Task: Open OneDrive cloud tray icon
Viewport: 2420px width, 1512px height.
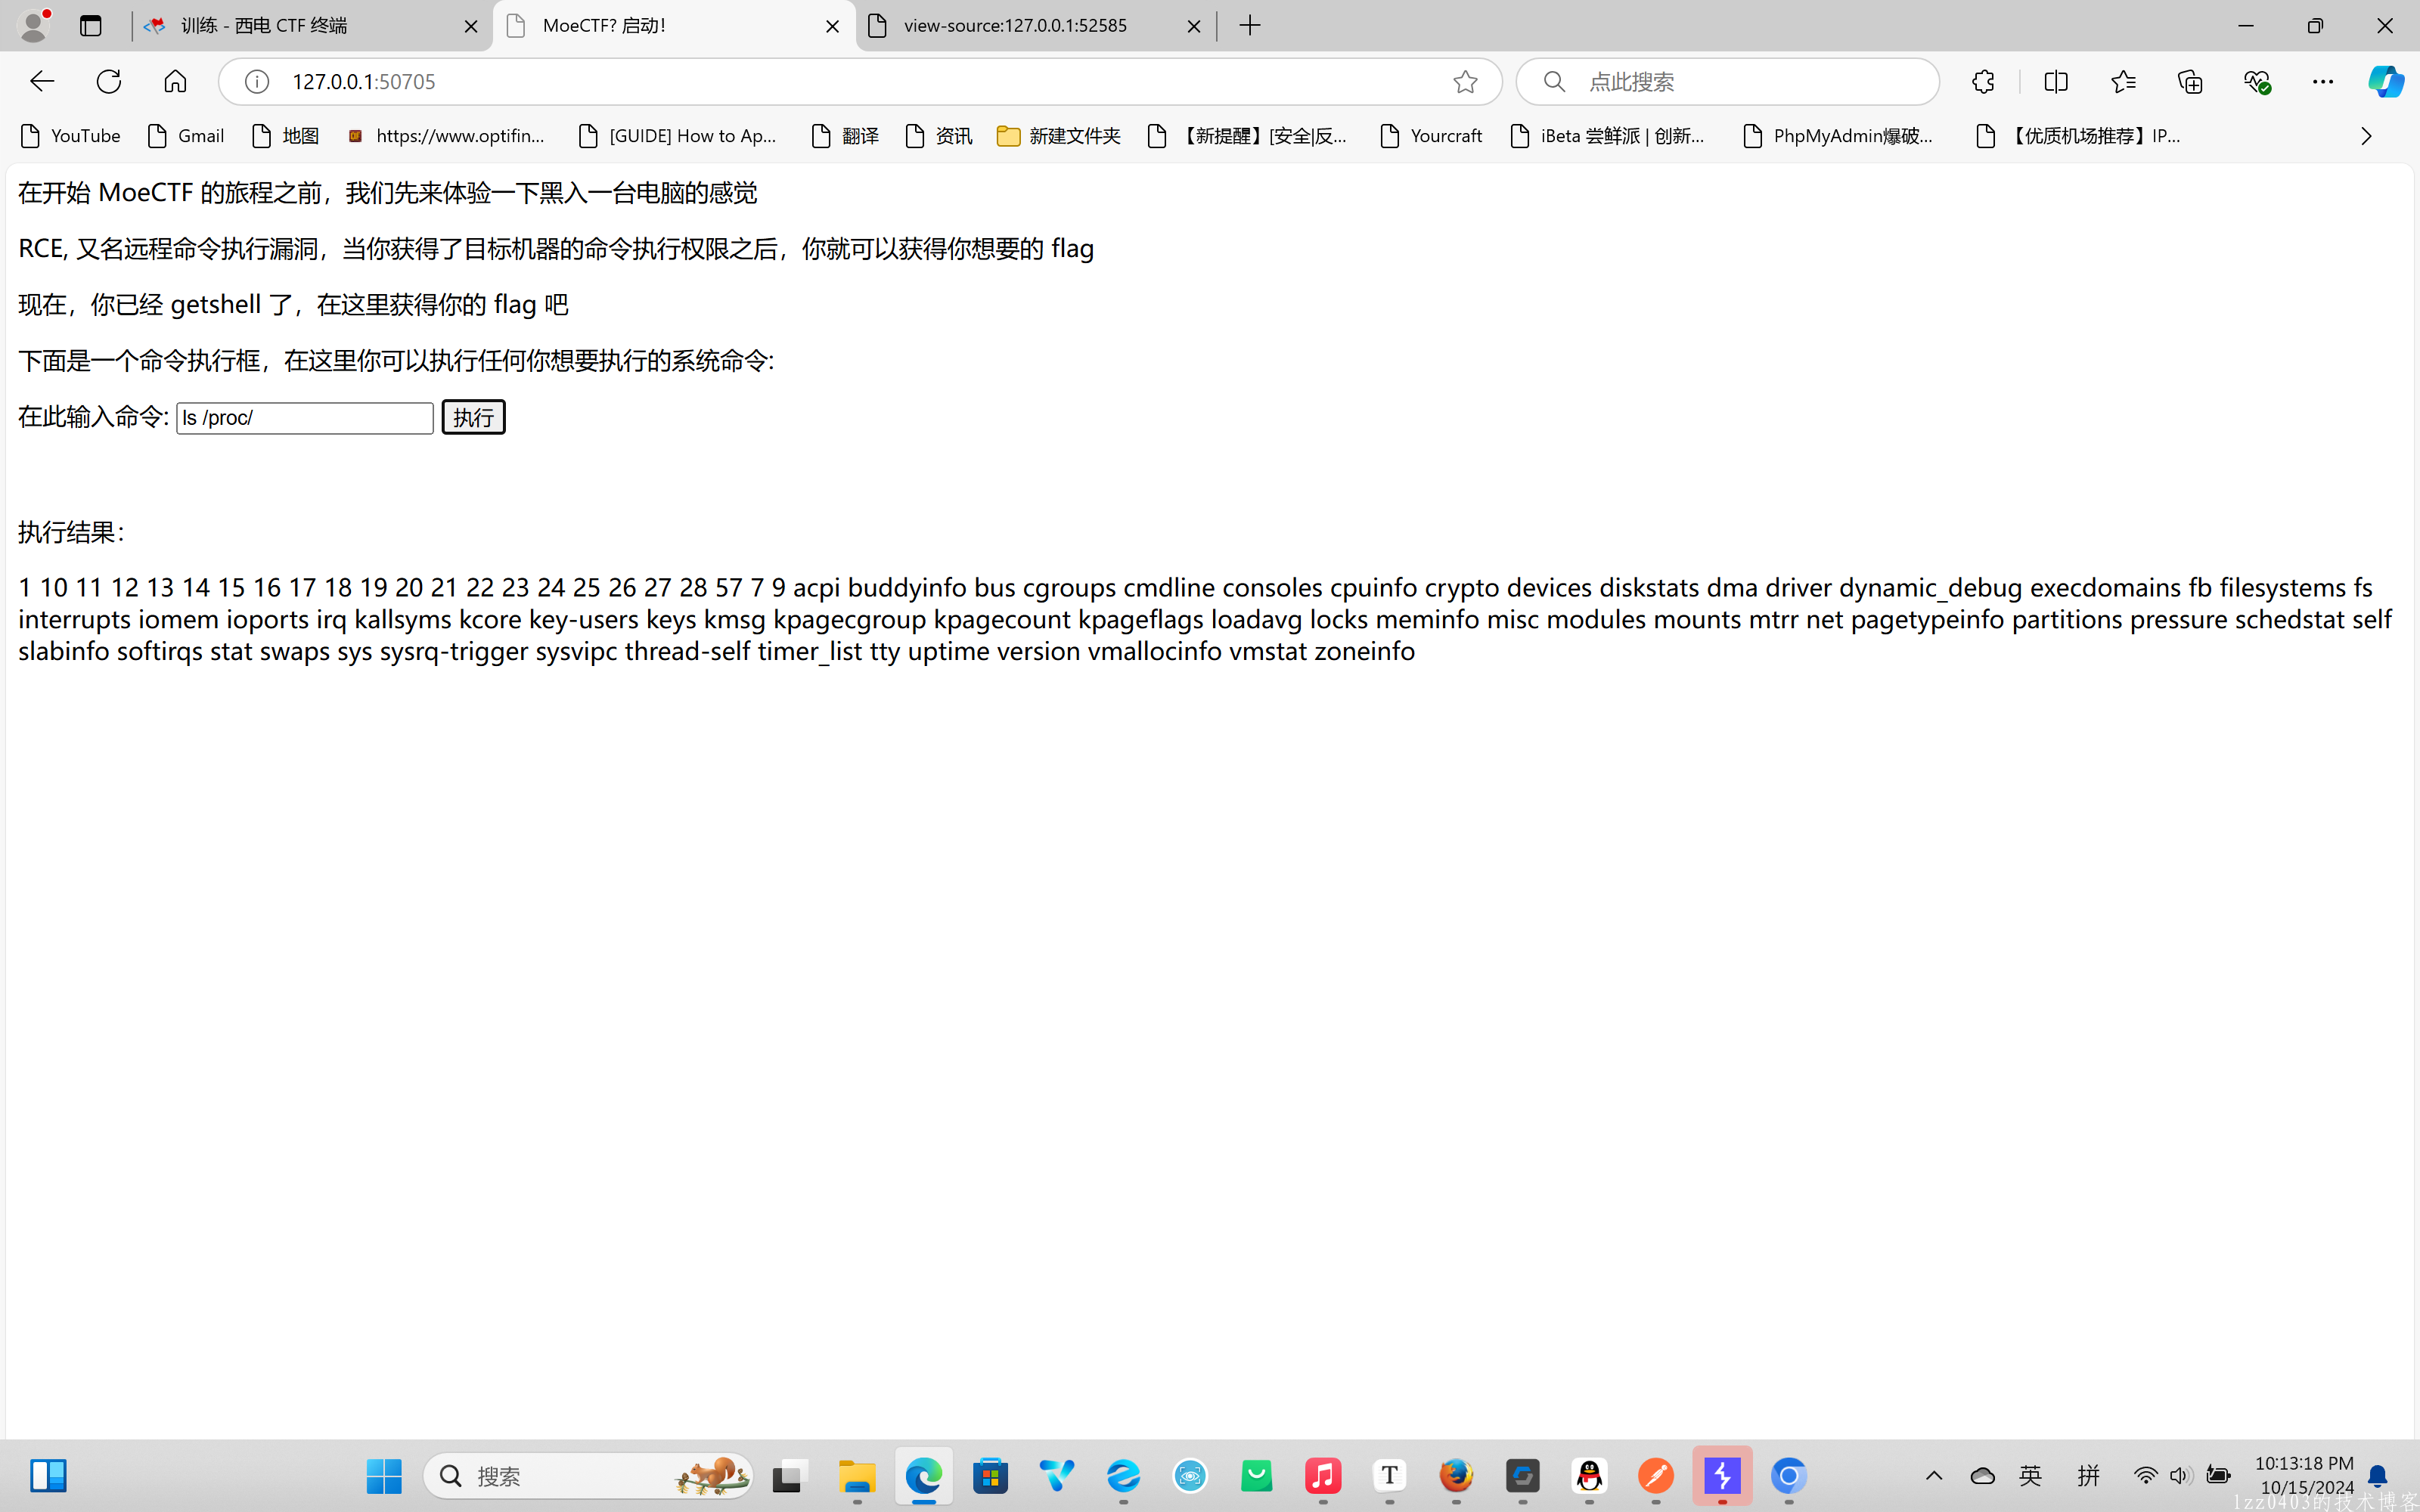Action: pos(1982,1475)
